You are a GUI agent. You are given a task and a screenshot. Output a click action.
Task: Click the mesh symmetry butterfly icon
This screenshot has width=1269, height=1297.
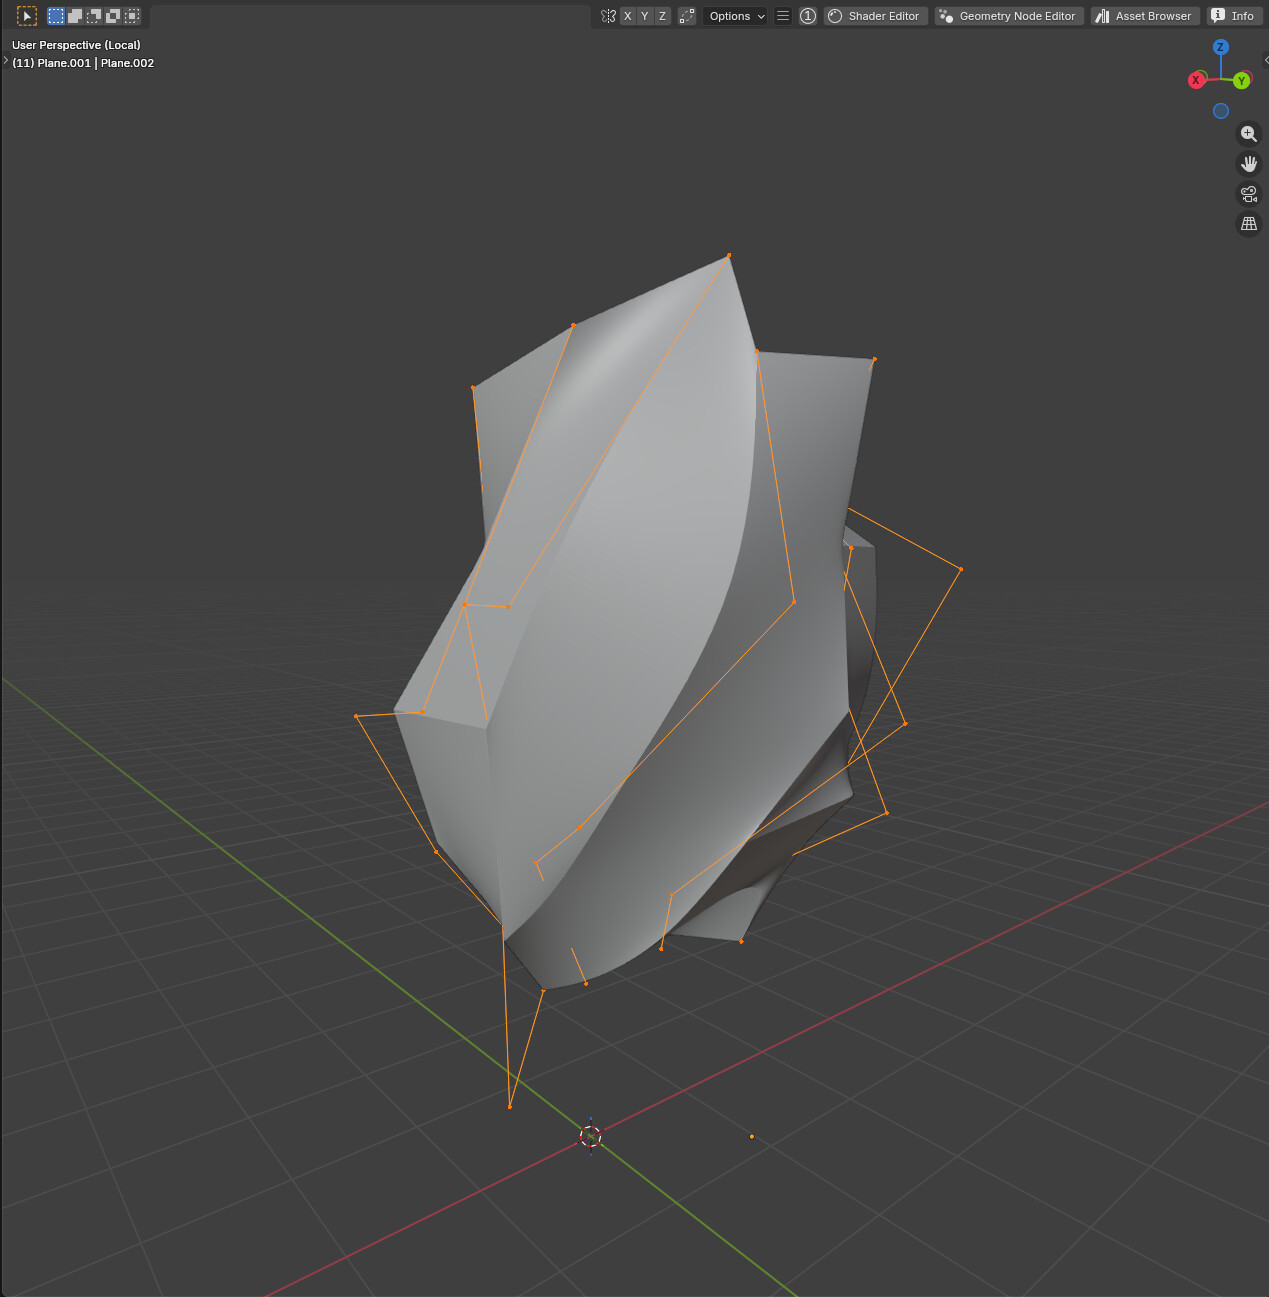[x=608, y=16]
